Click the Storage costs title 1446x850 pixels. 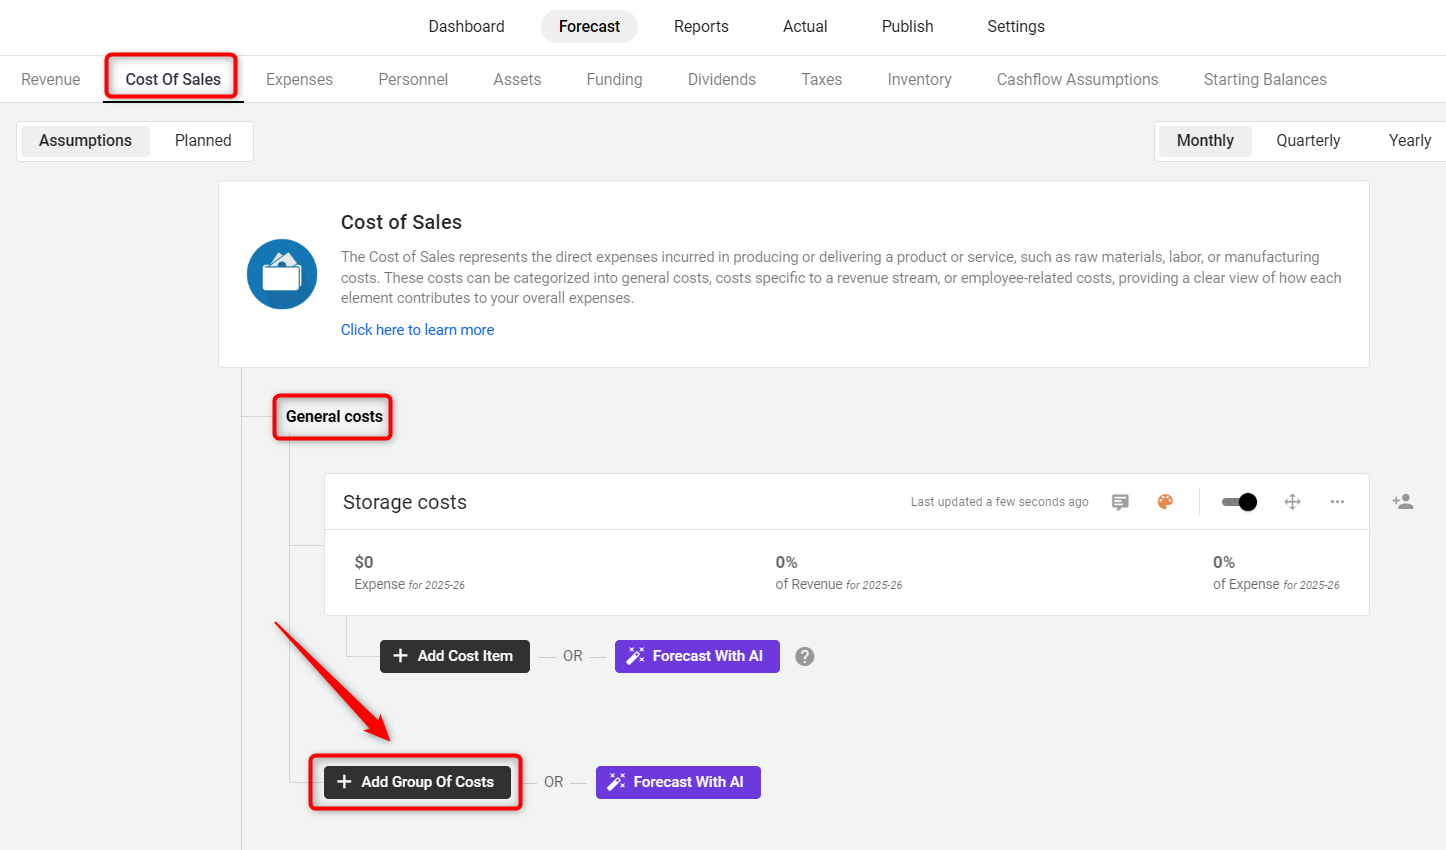click(405, 502)
